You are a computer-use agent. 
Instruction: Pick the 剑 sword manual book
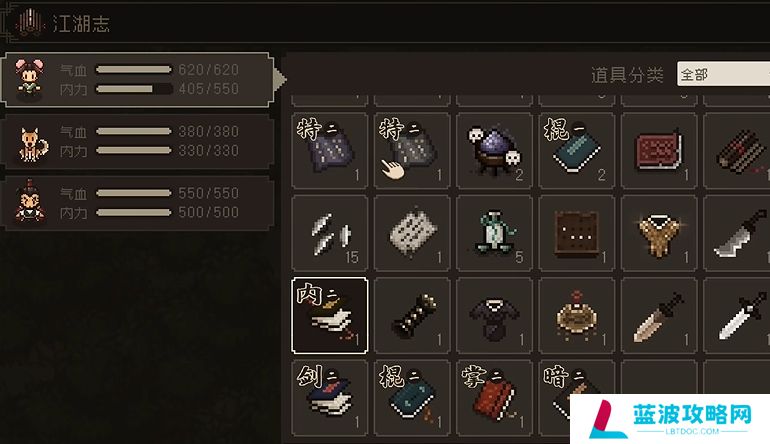click(330, 398)
